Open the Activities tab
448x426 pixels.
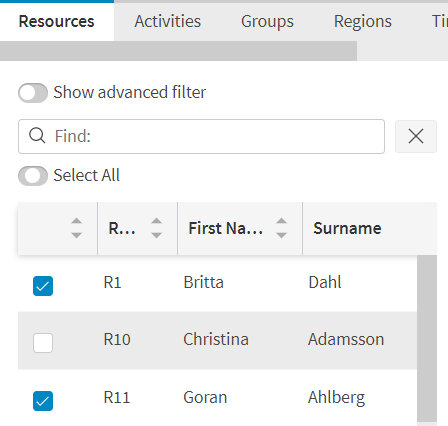[x=167, y=22]
